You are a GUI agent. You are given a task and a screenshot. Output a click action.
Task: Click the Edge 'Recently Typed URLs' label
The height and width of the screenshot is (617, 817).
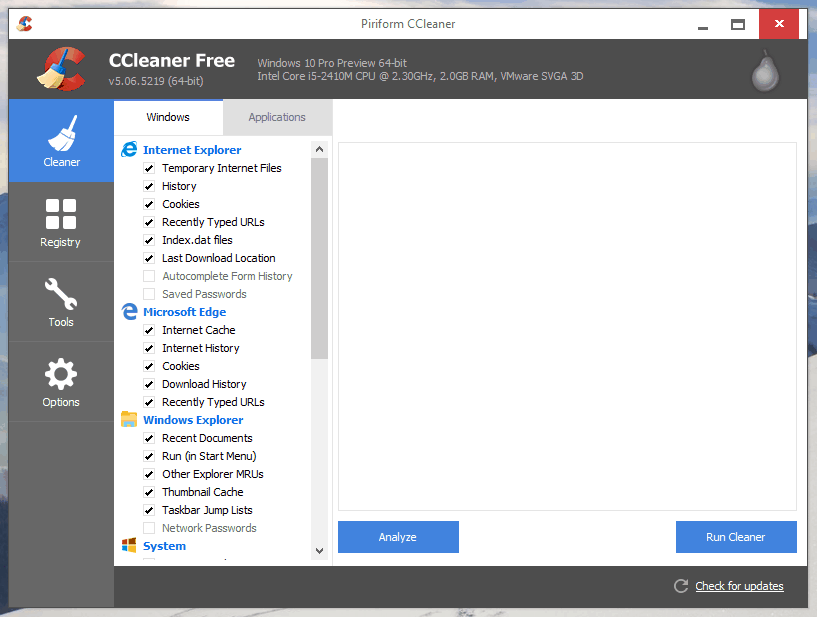tap(213, 402)
